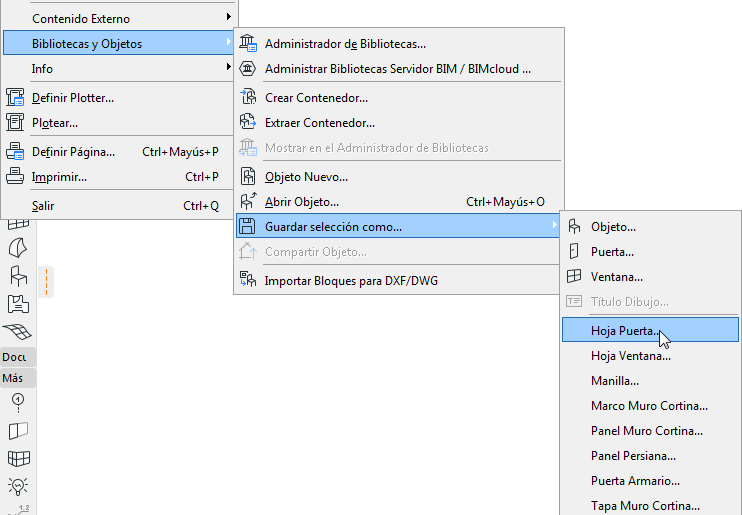Save selection as Ventana...
Screen dimensions: 742x515
pyautogui.click(x=650, y=277)
